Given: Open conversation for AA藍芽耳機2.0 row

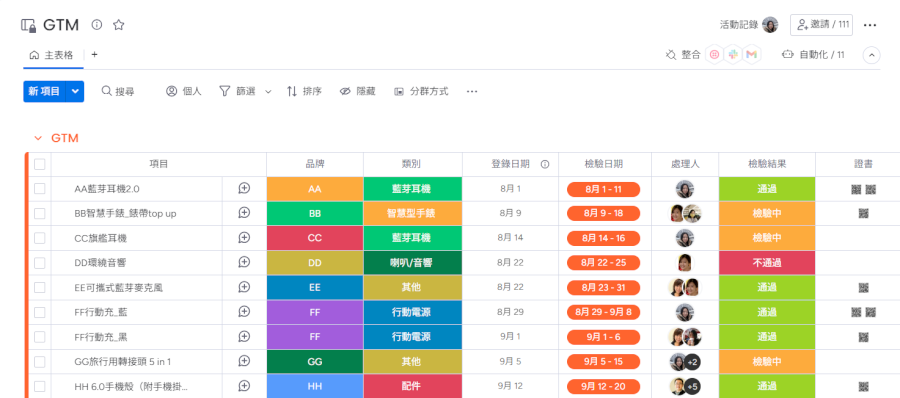Looking at the screenshot, I should pos(244,188).
